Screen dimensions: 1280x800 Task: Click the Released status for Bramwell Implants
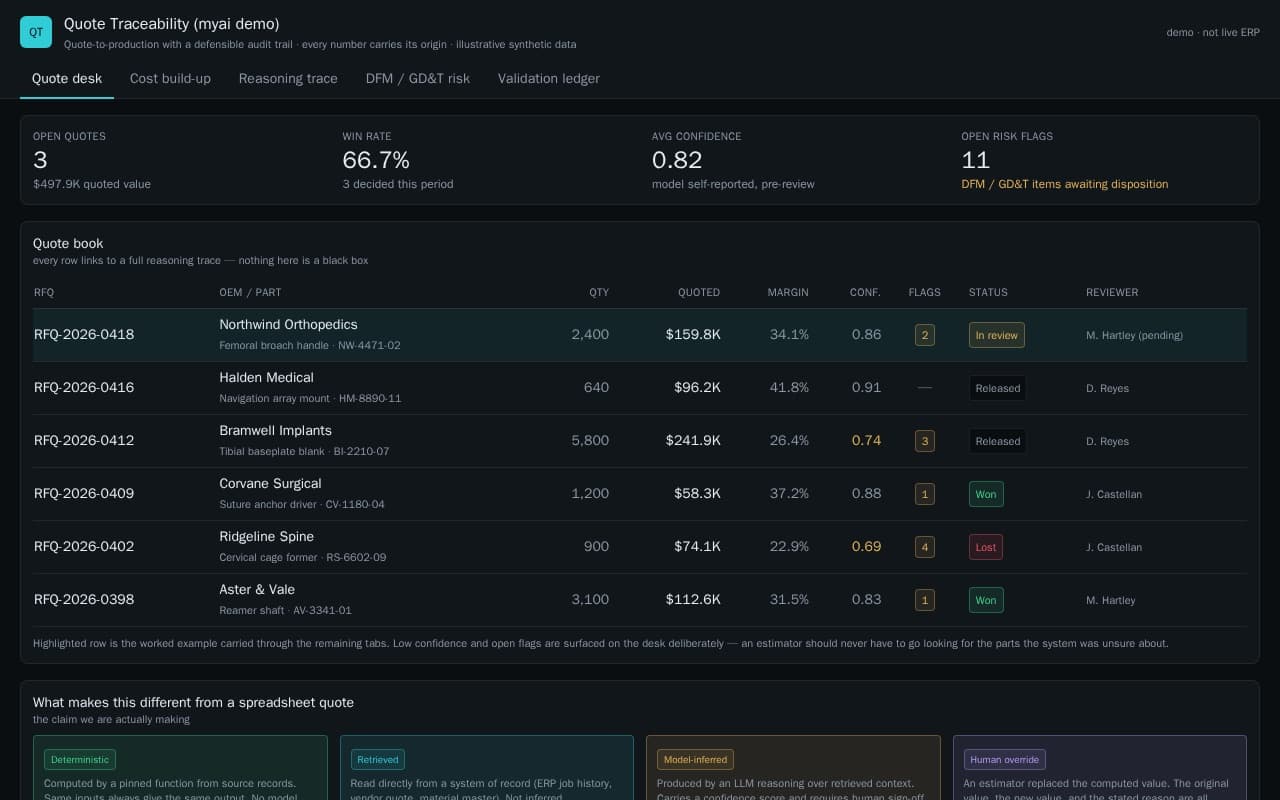[998, 441]
